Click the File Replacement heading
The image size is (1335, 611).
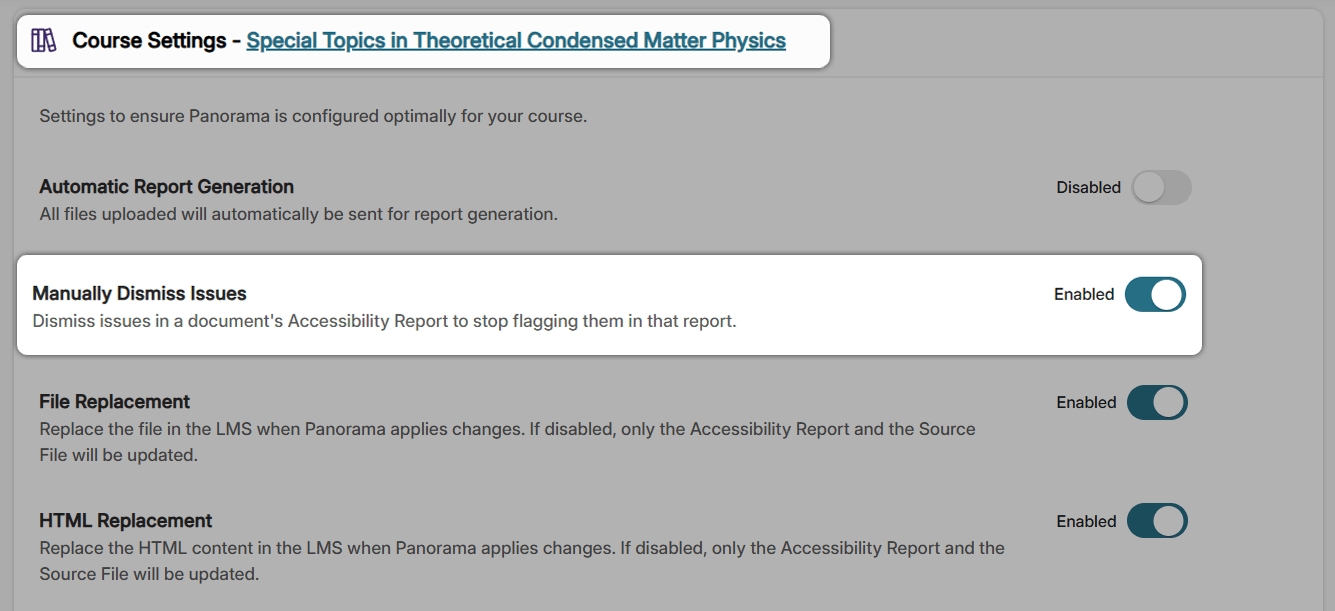click(x=114, y=401)
